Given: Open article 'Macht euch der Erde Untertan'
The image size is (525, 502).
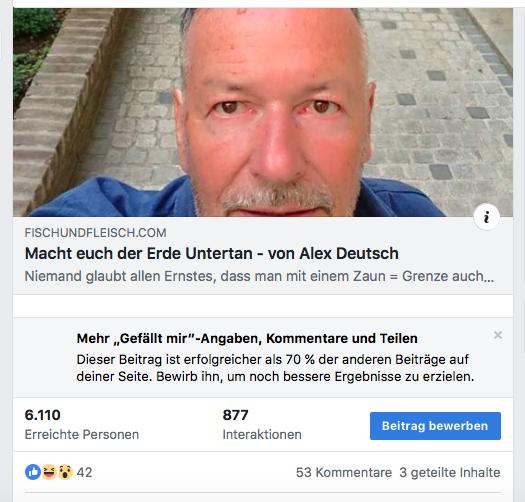Looking at the screenshot, I should tap(212, 254).
